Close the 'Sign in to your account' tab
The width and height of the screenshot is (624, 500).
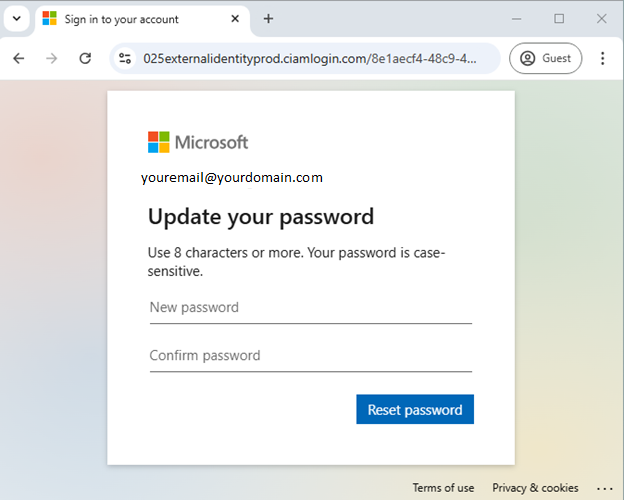(235, 19)
